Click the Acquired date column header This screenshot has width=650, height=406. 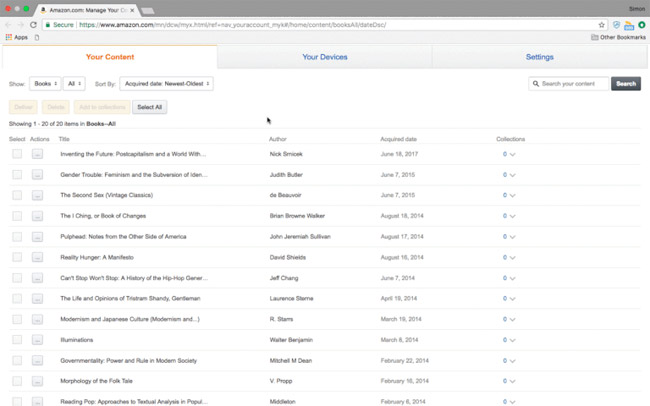(398, 139)
